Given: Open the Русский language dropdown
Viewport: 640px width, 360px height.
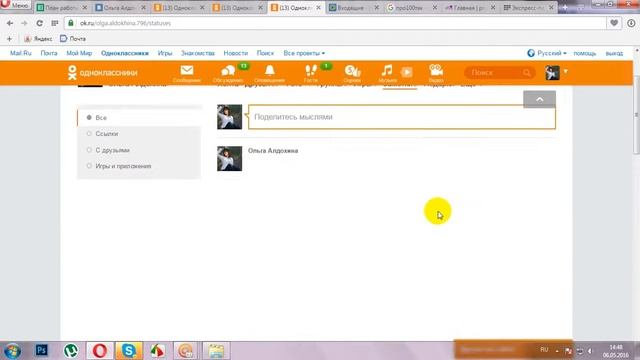Looking at the screenshot, I should tap(547, 53).
